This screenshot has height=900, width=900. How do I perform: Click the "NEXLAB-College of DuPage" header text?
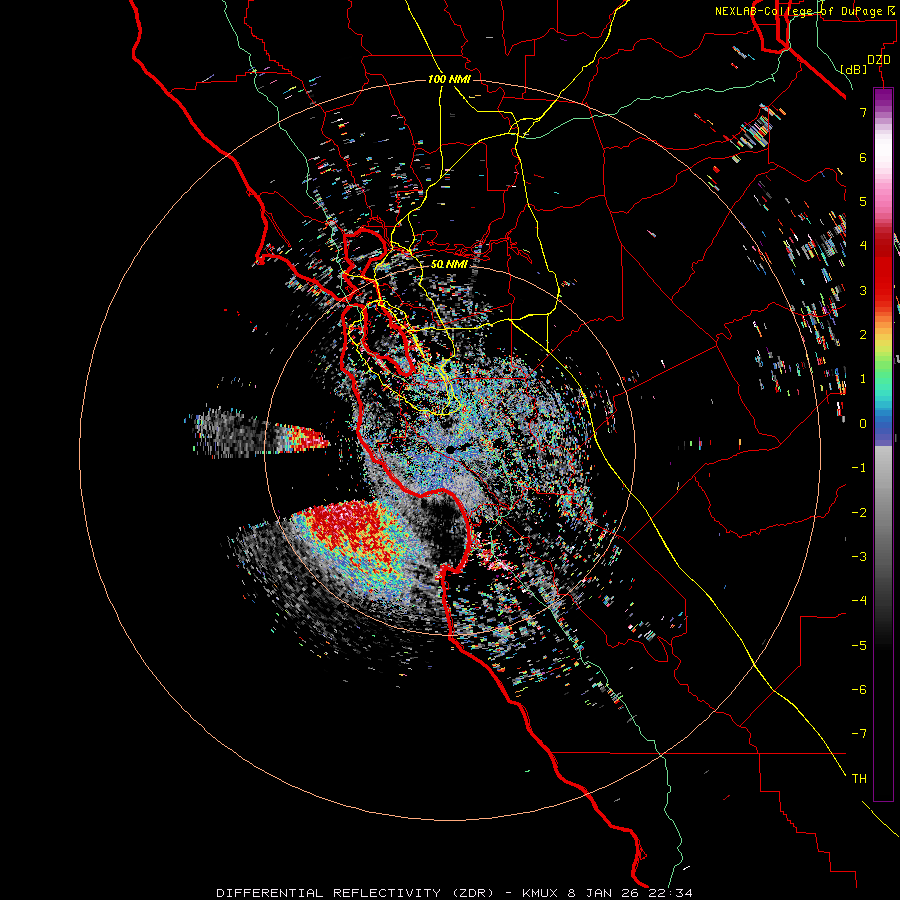(x=800, y=11)
